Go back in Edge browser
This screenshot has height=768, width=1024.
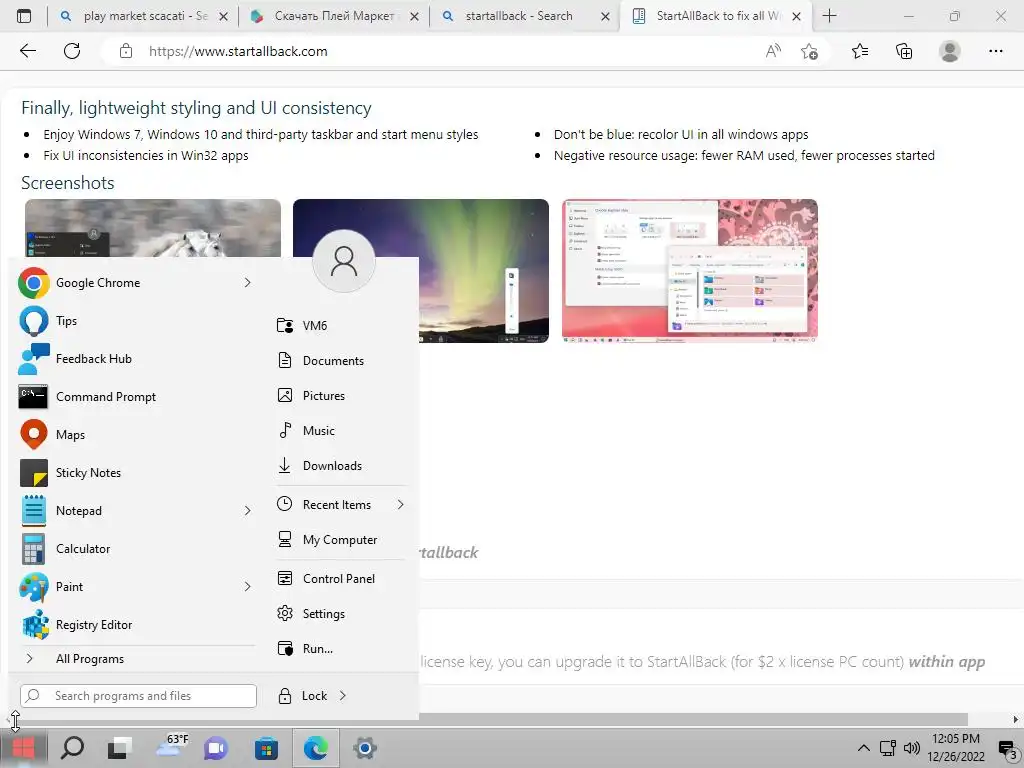coord(27,51)
